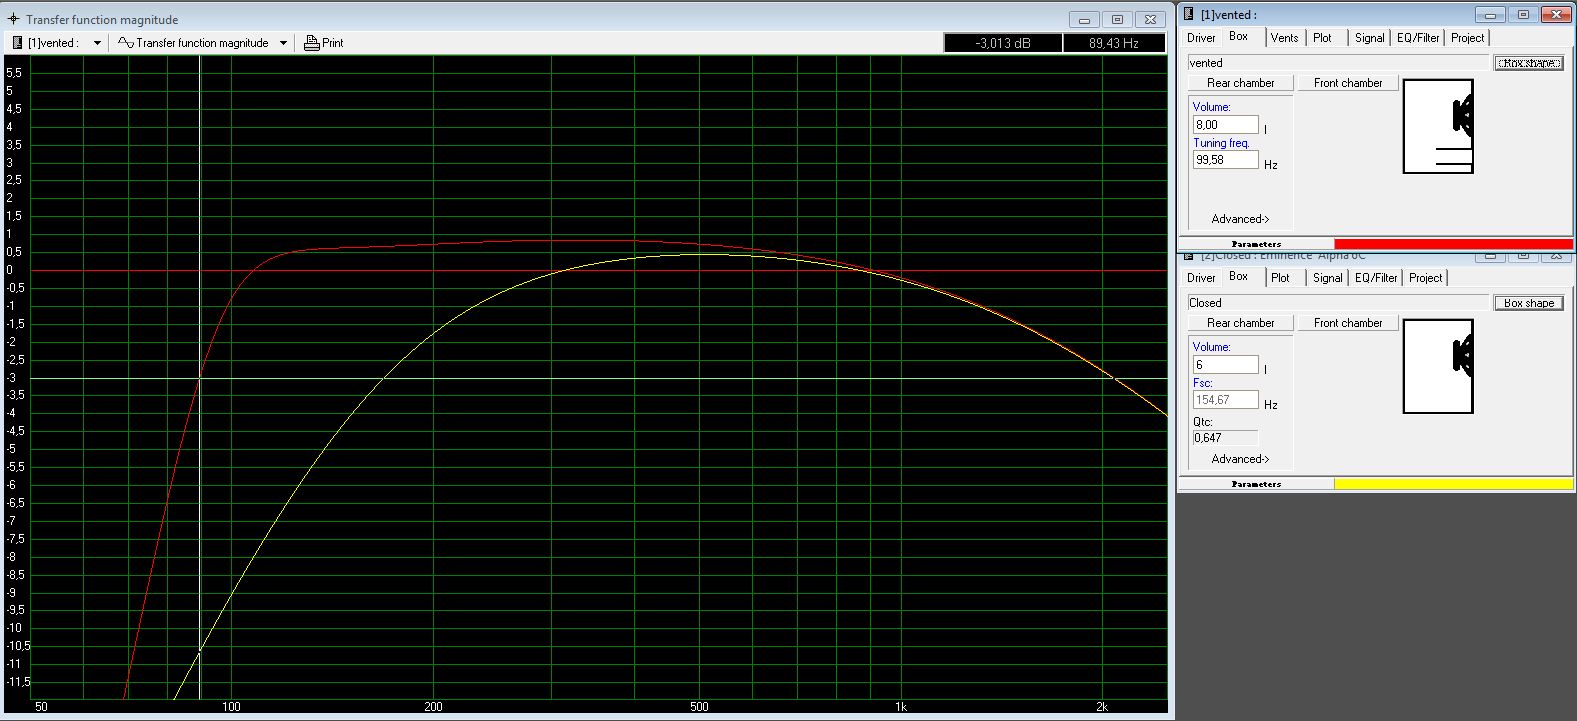
Task: Click the yellow color bar next to Parameters
Action: [1453, 484]
